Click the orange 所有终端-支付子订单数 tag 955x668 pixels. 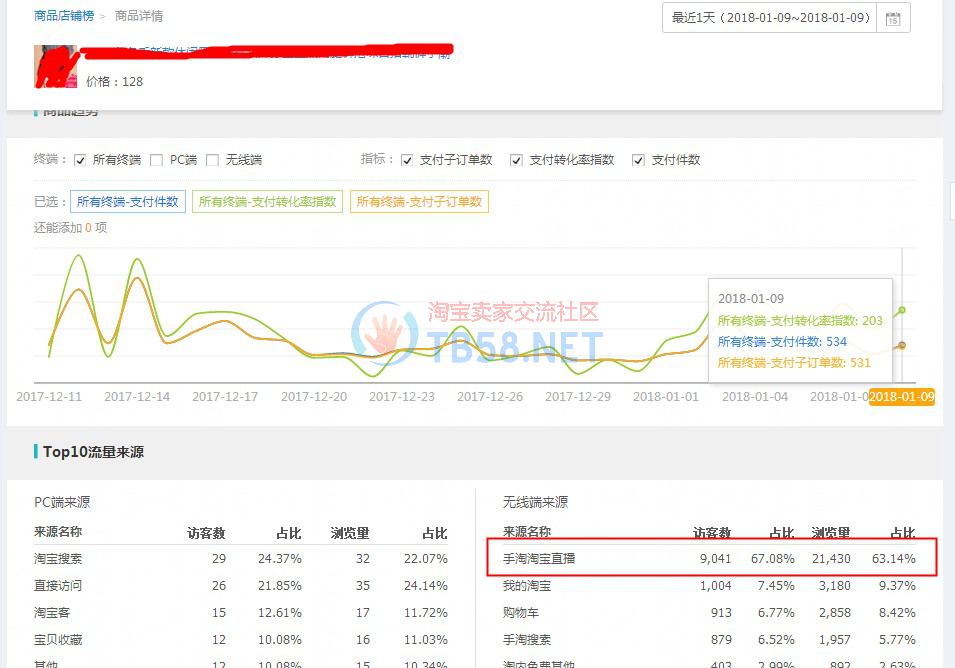pos(419,202)
